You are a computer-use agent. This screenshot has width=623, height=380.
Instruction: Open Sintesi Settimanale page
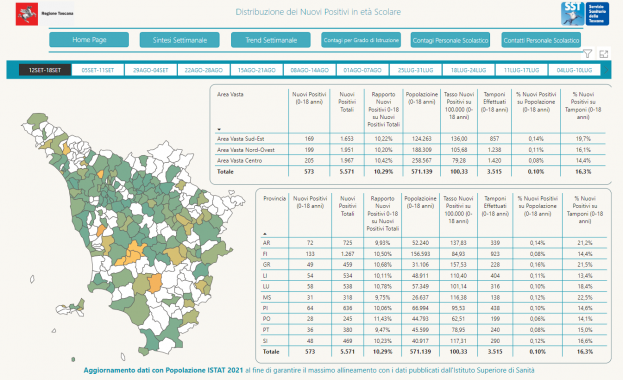pos(180,40)
